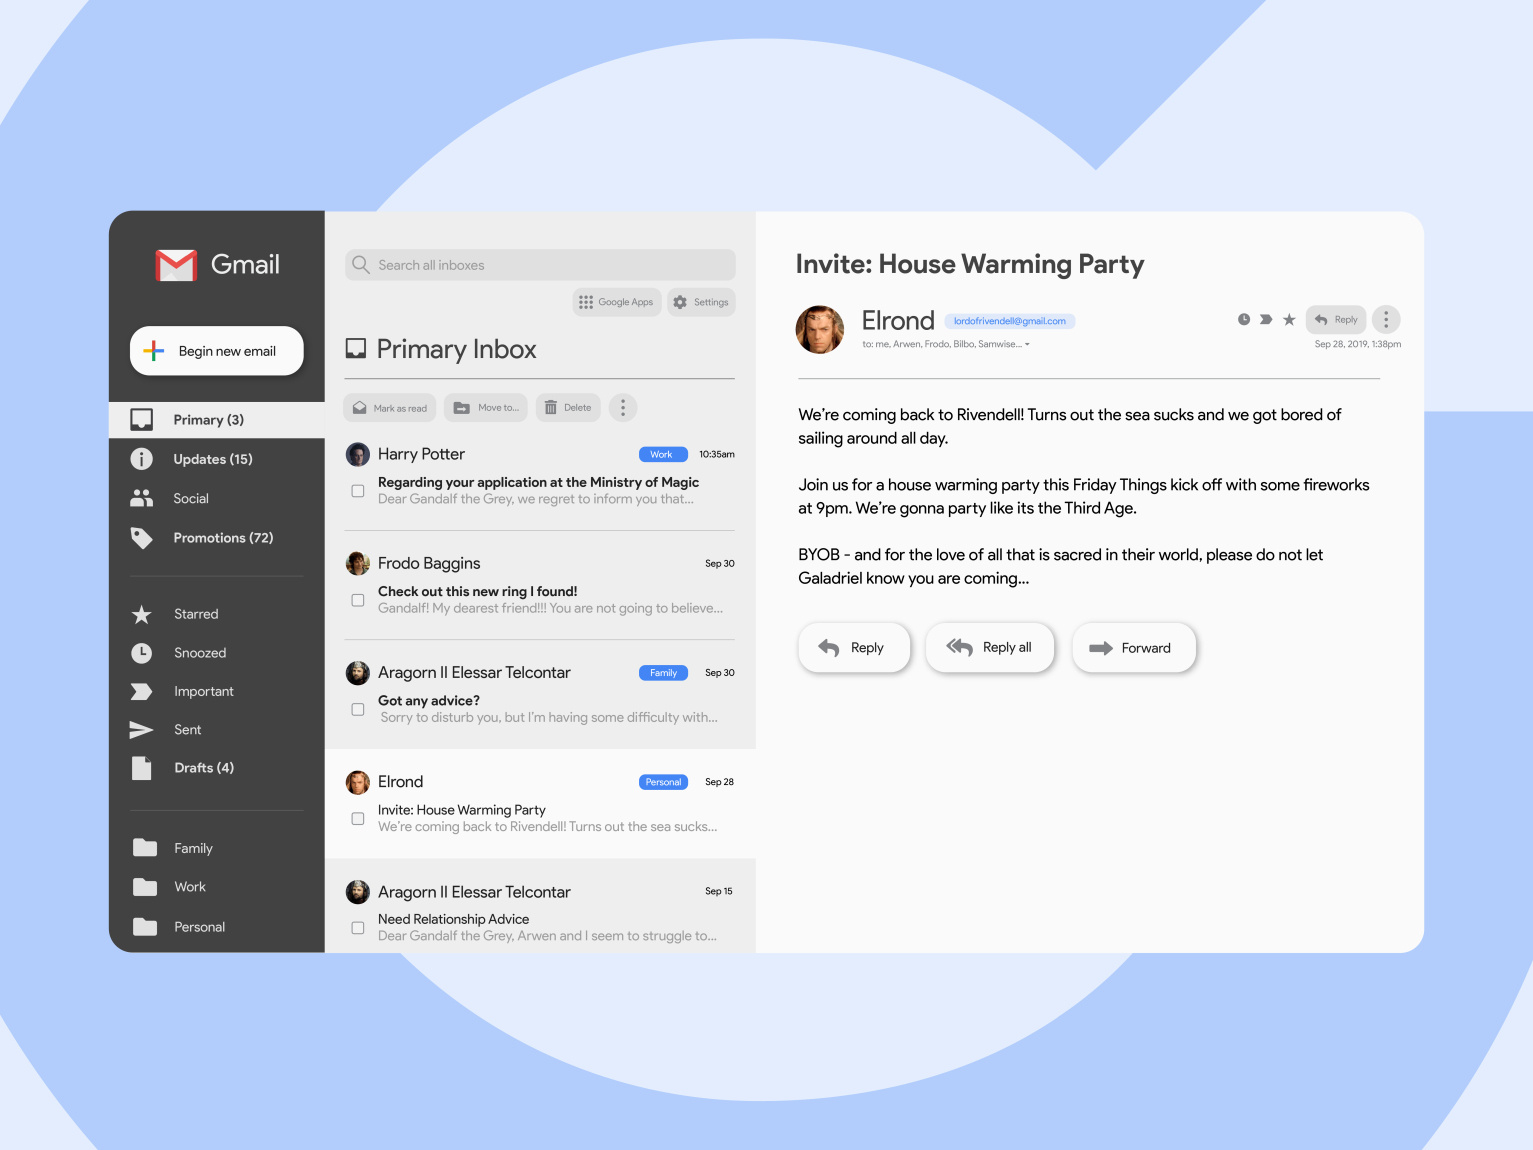
Task: Select Frodo Baggins' email via its checkbox
Action: click(x=357, y=600)
